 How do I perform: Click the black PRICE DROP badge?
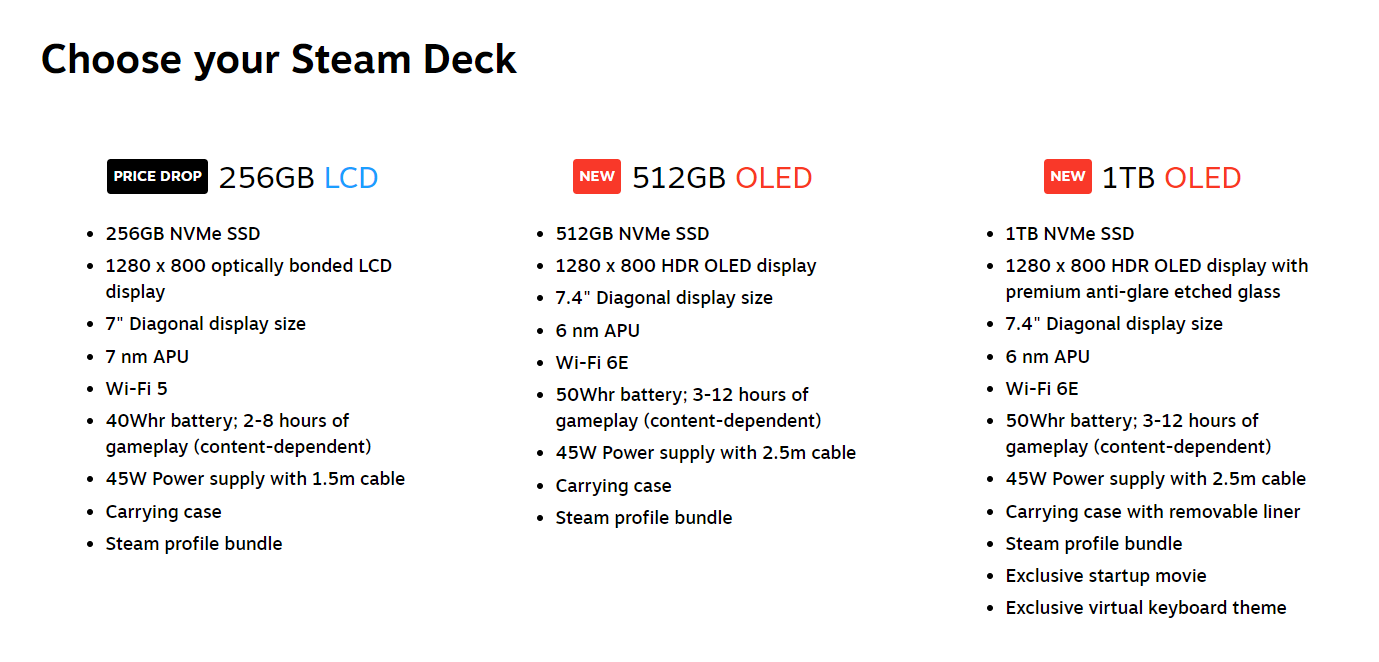pyautogui.click(x=157, y=177)
